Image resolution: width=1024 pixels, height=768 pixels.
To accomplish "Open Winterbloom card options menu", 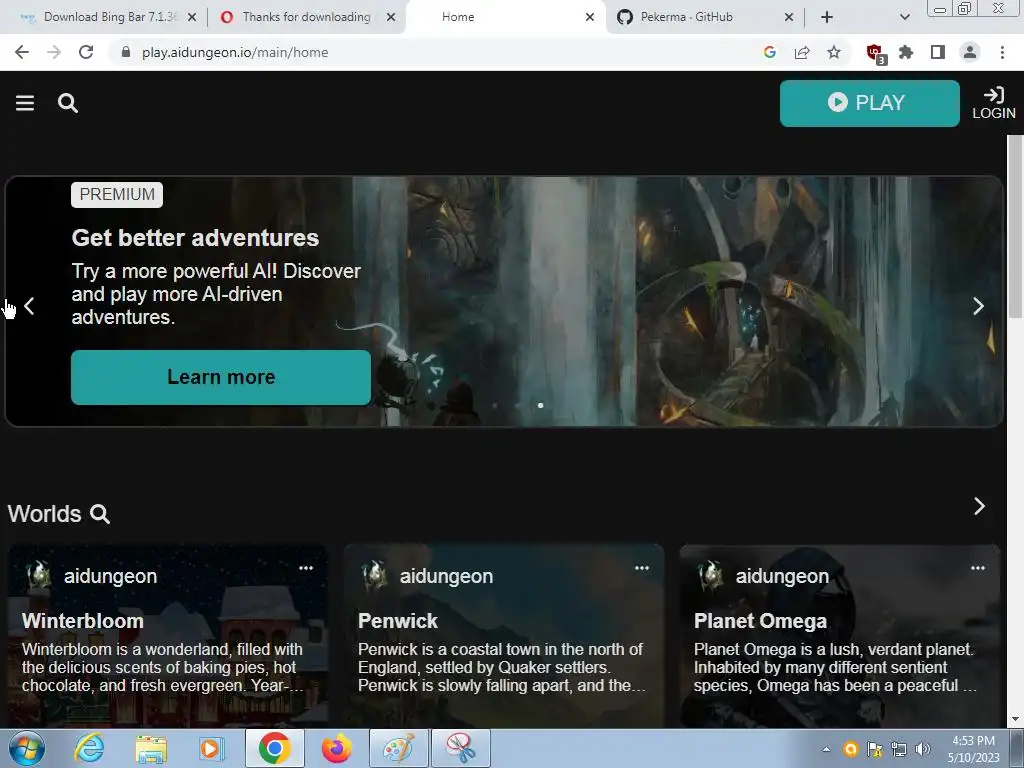I will 306,568.
